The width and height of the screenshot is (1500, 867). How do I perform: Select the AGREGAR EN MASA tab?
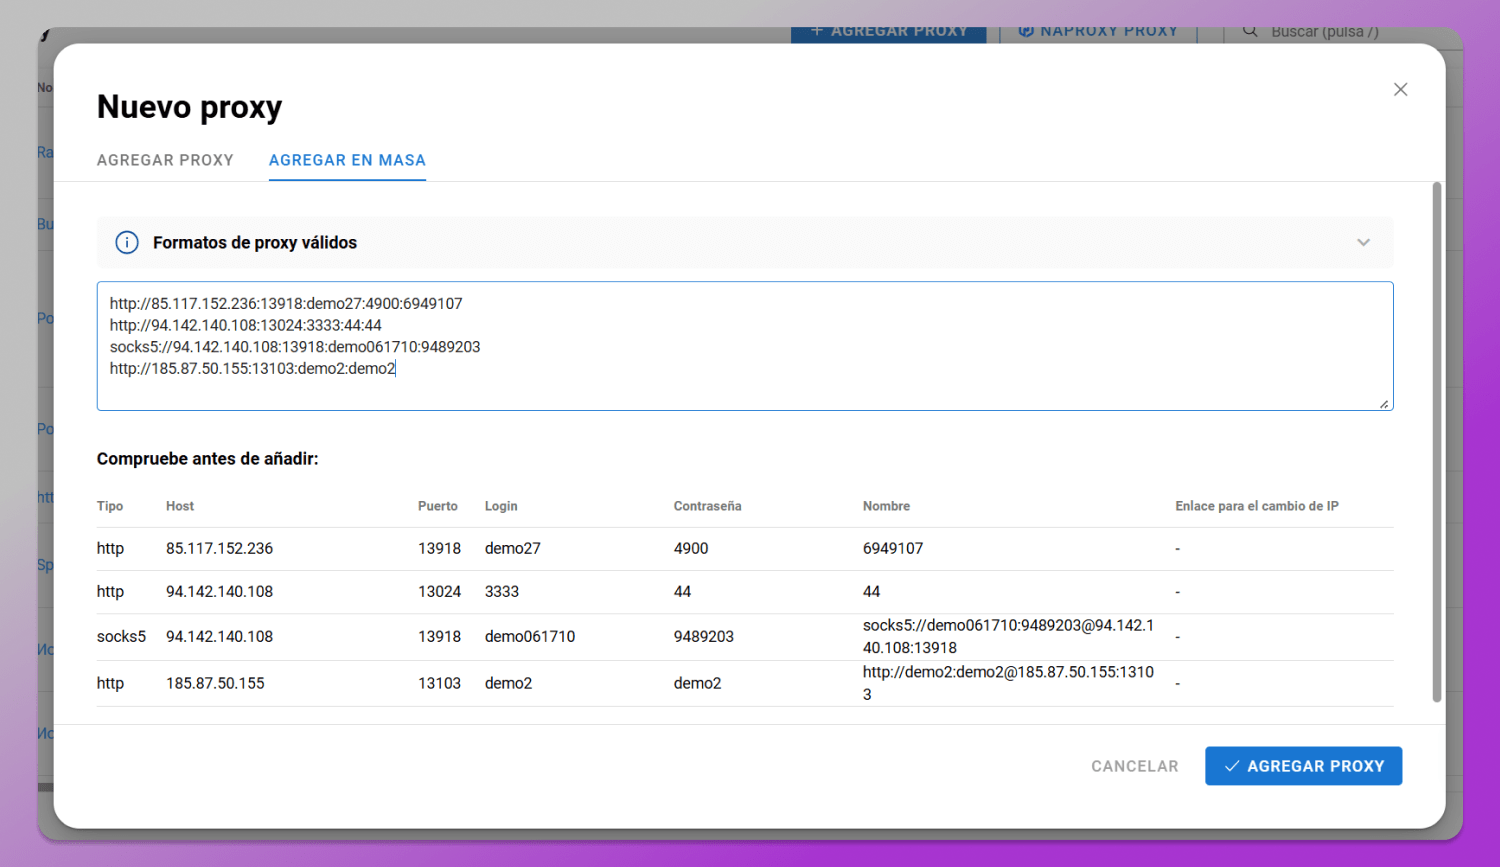[347, 160]
